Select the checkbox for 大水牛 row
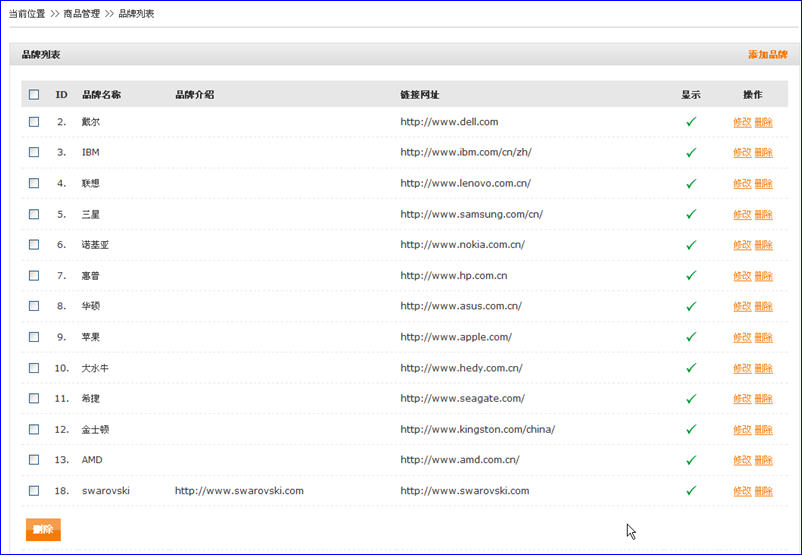Image resolution: width=802 pixels, height=555 pixels. pos(34,368)
